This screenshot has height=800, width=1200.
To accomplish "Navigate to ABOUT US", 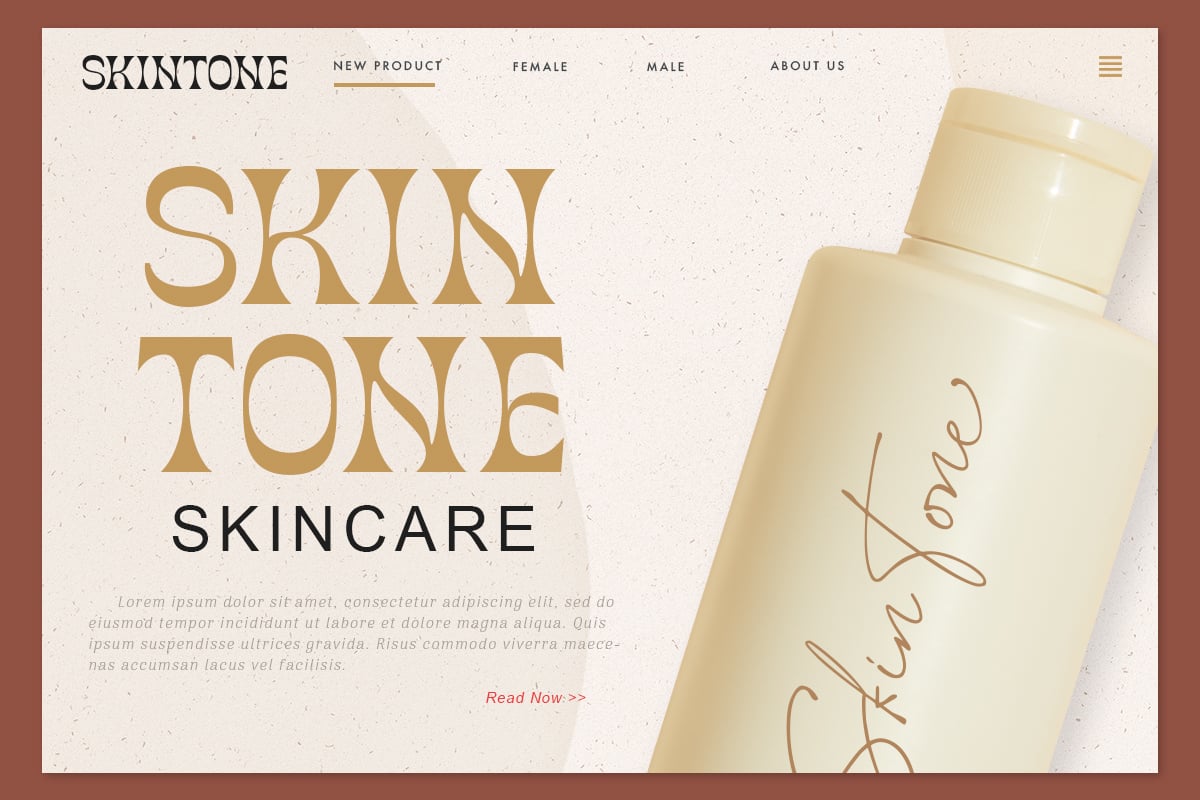I will (808, 66).
